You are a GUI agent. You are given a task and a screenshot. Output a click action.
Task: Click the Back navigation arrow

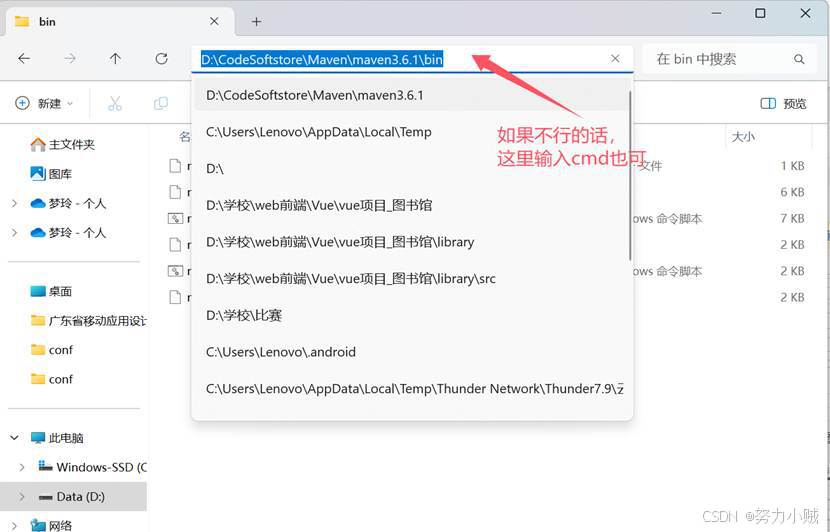tap(24, 59)
